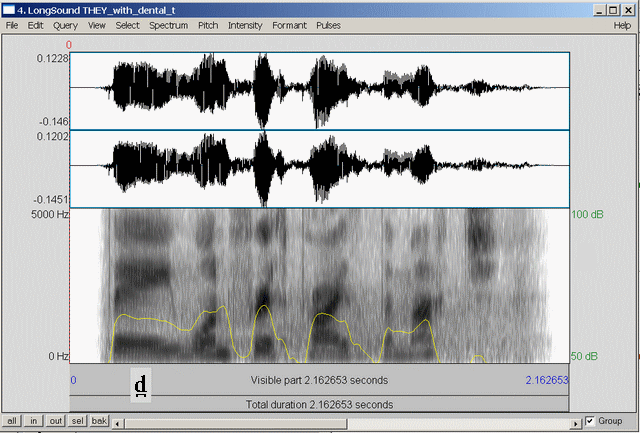Open the File menu
Image resolution: width=640 pixels, height=433 pixels.
click(x=12, y=24)
